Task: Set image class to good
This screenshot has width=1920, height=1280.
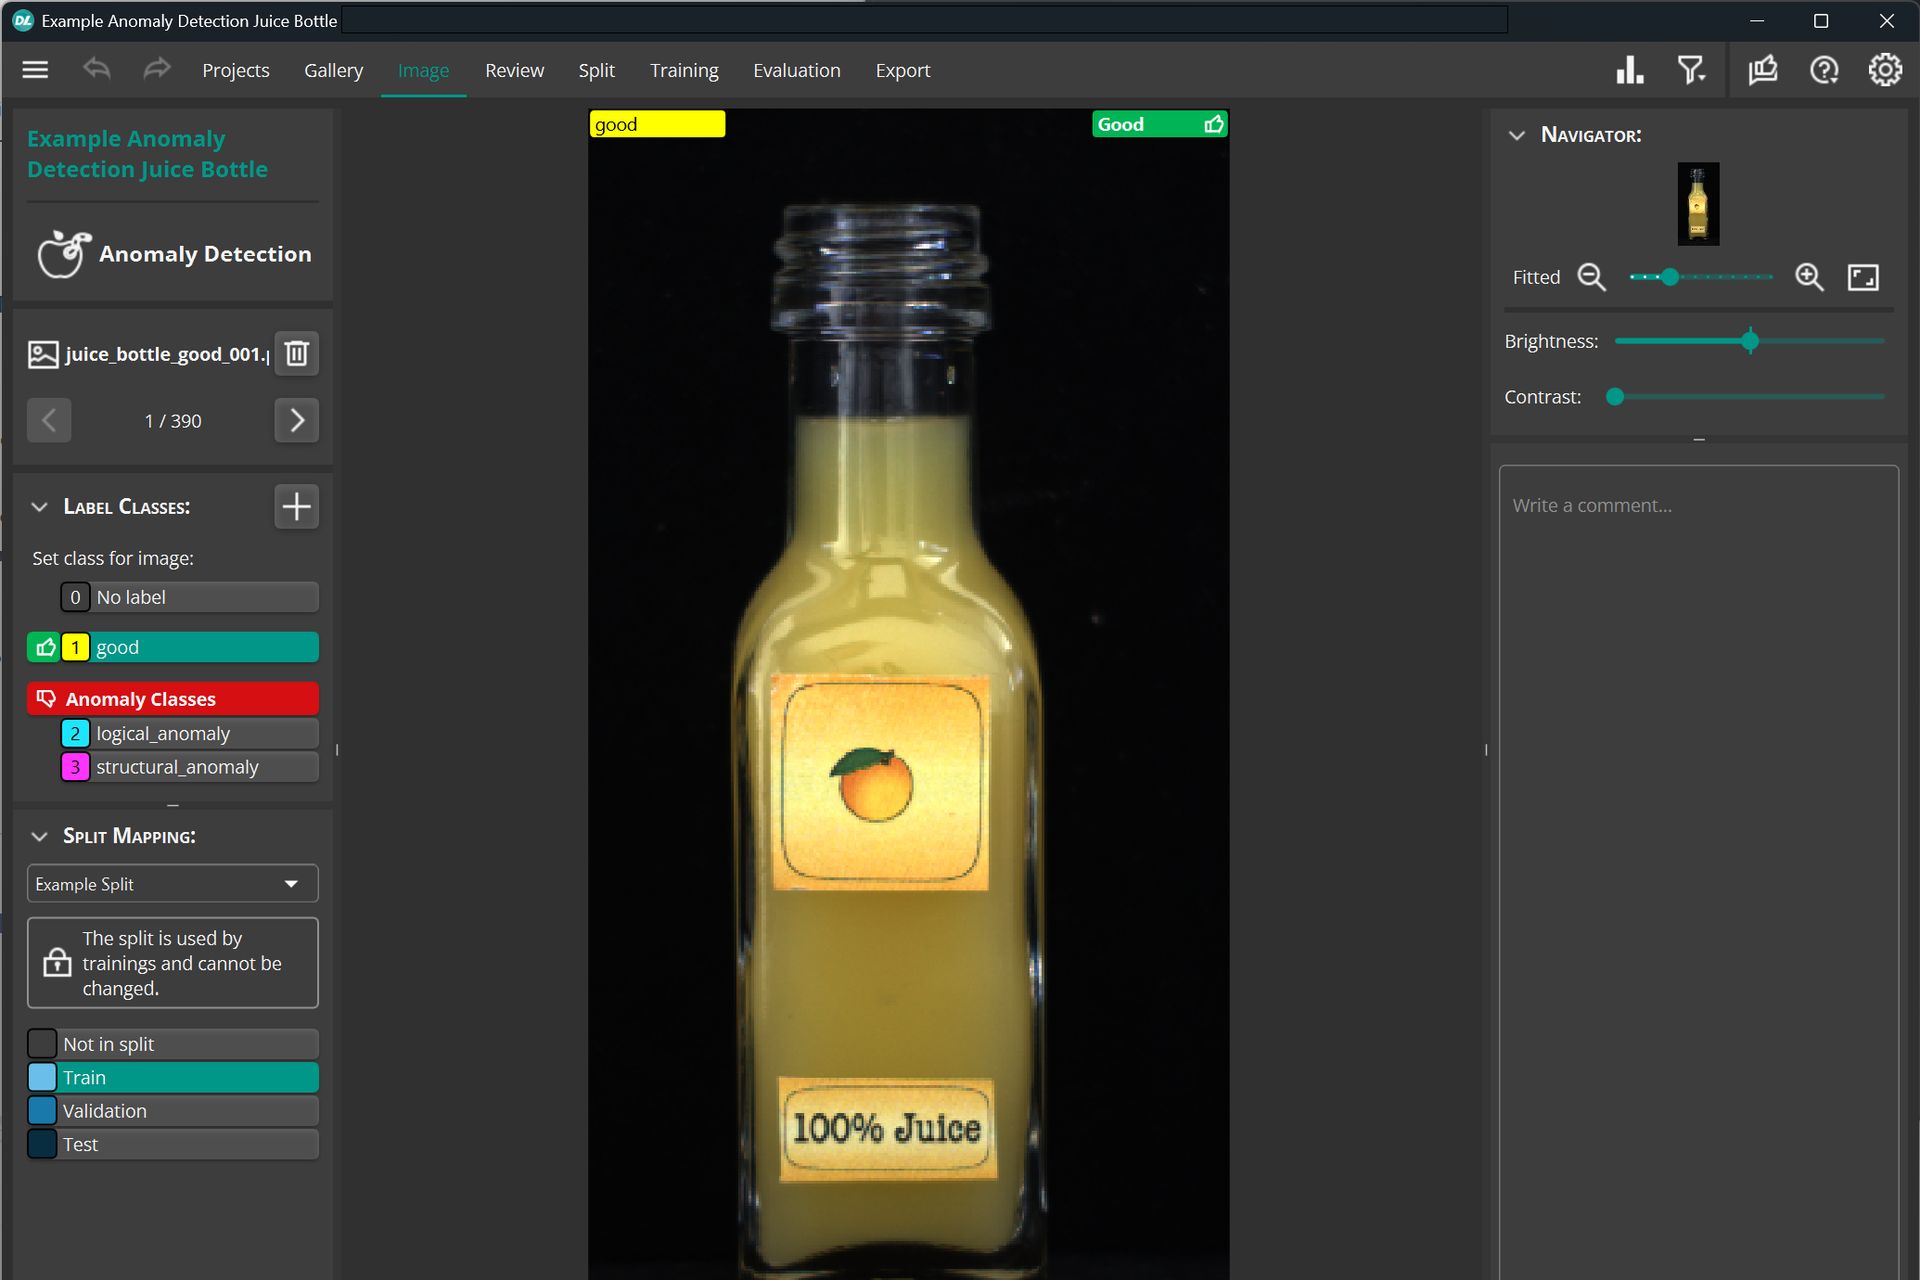Action: pos(189,647)
